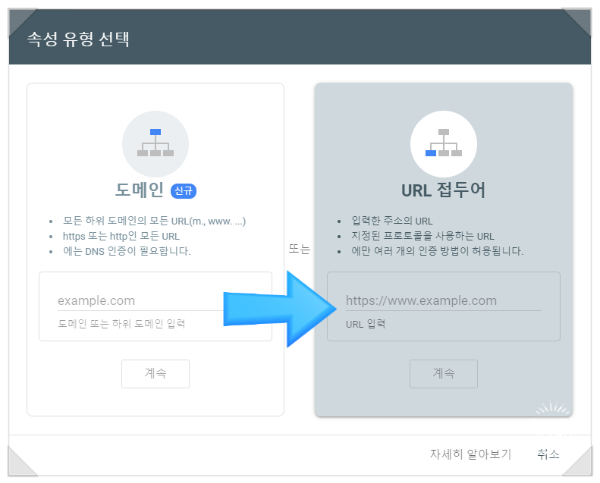Click the 속성 유형 선택 dialog title
The height and width of the screenshot is (483, 600).
78,39
